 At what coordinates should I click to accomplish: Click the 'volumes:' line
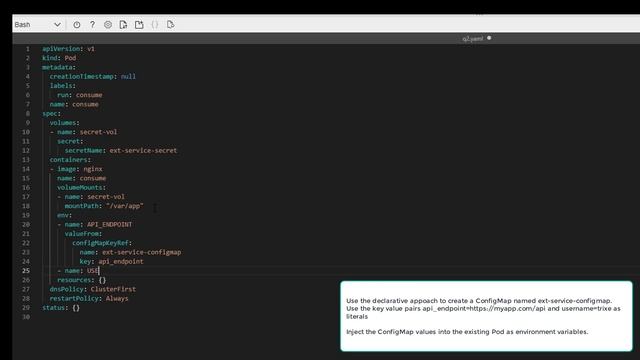coord(64,123)
